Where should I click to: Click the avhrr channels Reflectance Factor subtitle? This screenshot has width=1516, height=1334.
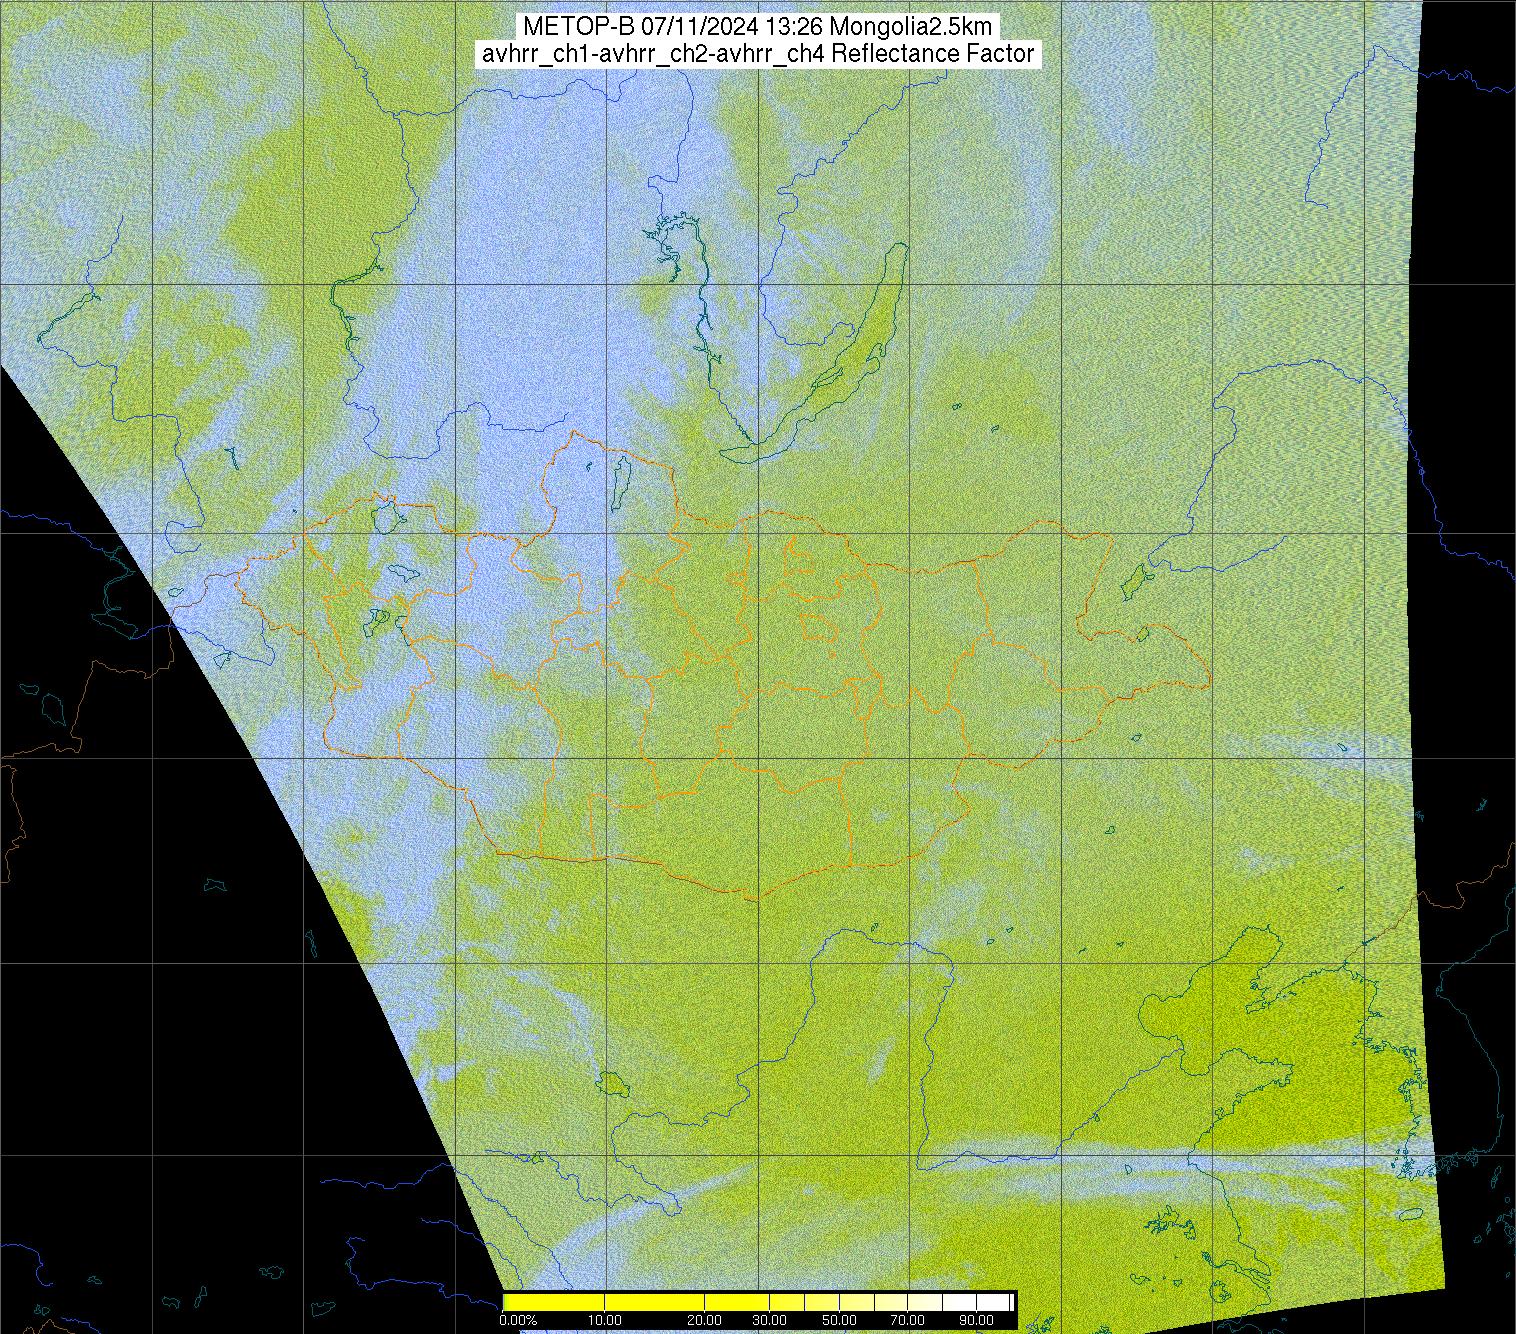click(757, 54)
